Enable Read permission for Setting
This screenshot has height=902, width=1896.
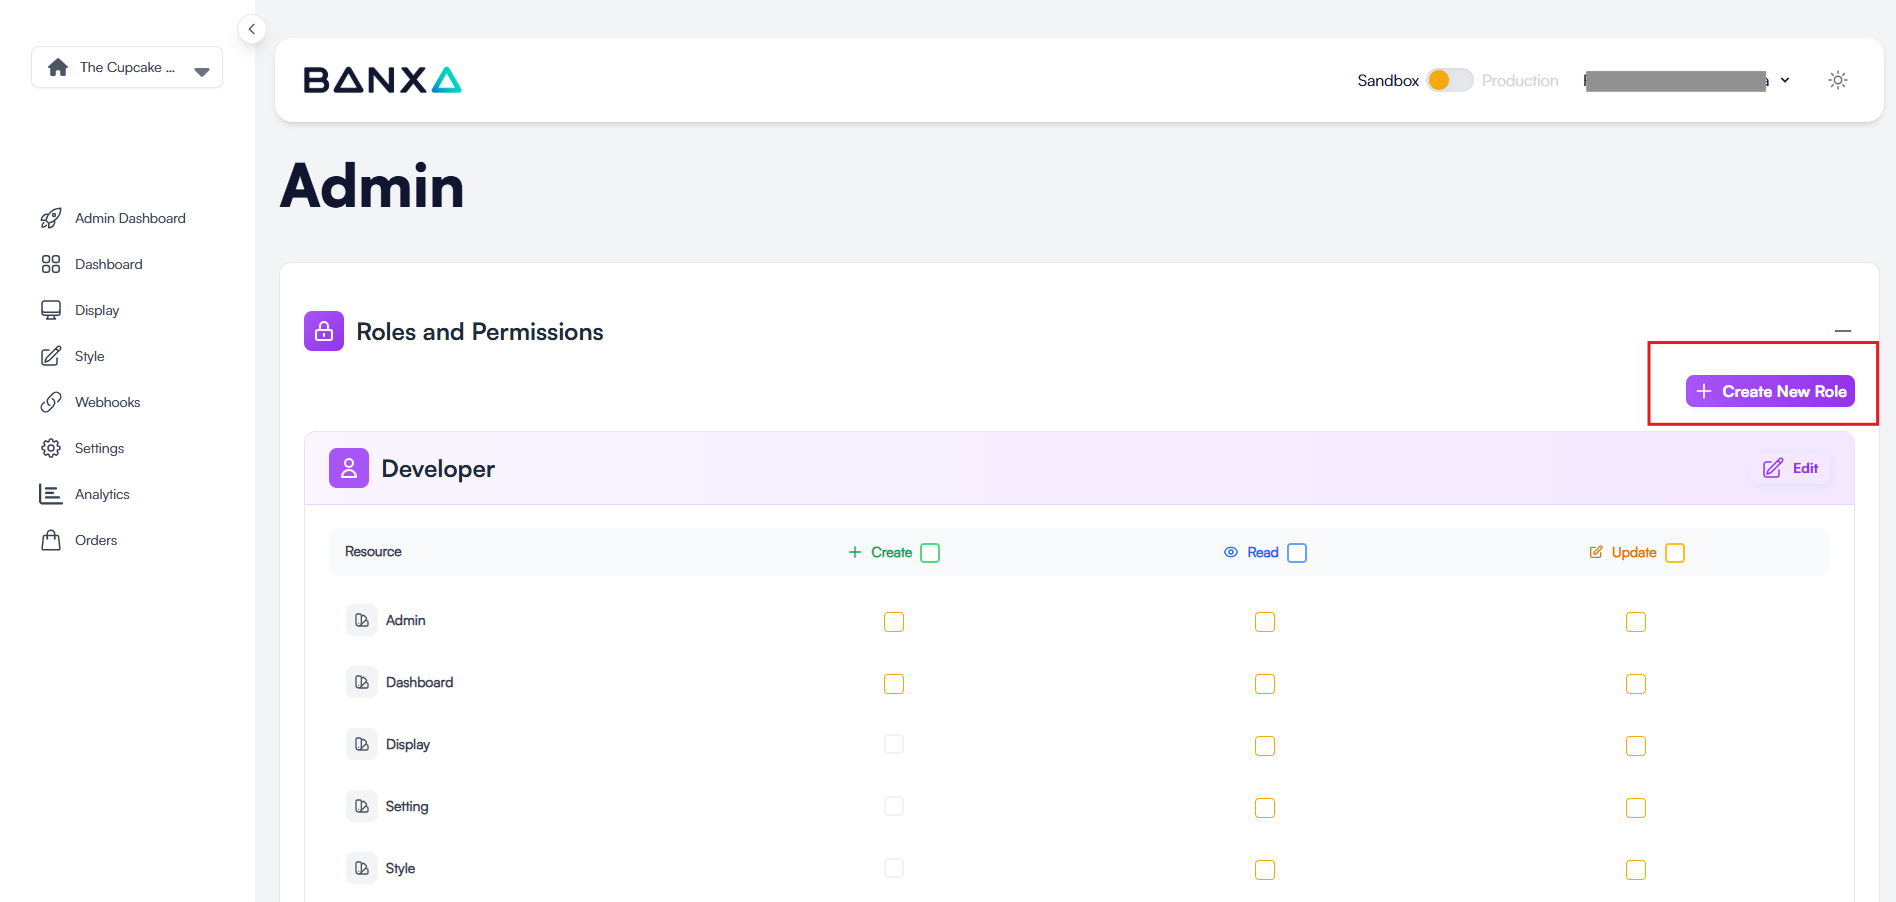point(1265,808)
